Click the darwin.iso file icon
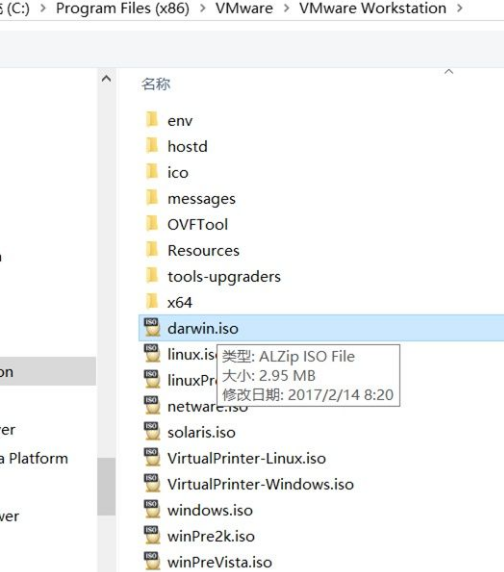504x572 pixels. [x=152, y=327]
